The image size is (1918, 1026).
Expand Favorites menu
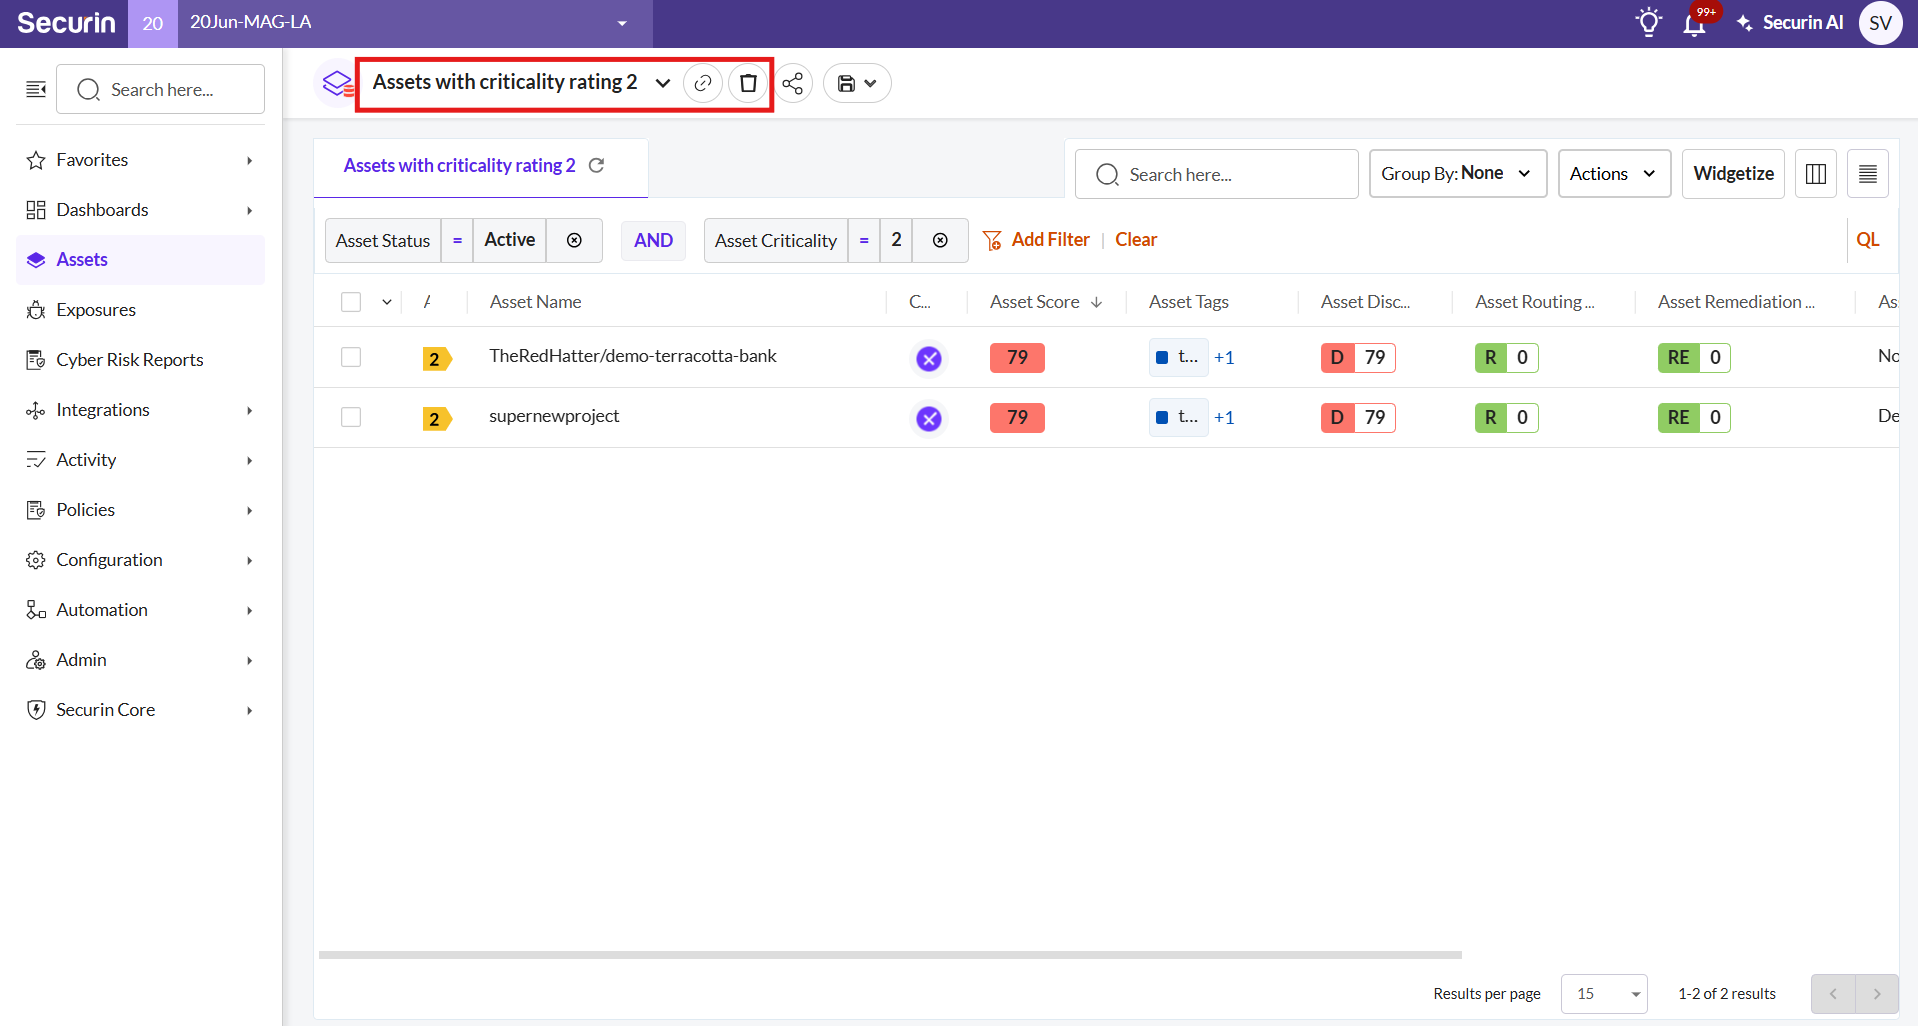coord(140,160)
